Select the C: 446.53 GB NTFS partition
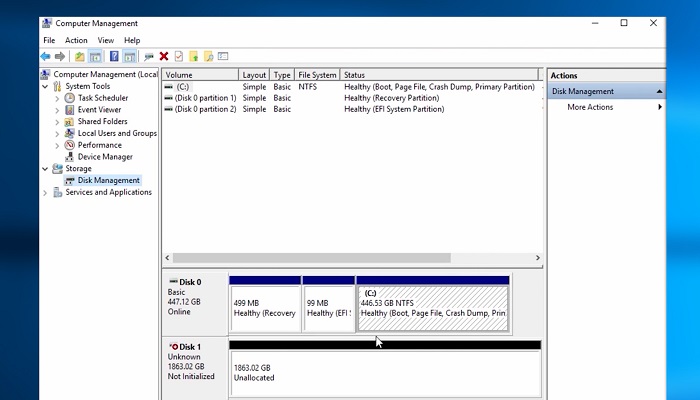700x400 pixels. click(x=432, y=307)
